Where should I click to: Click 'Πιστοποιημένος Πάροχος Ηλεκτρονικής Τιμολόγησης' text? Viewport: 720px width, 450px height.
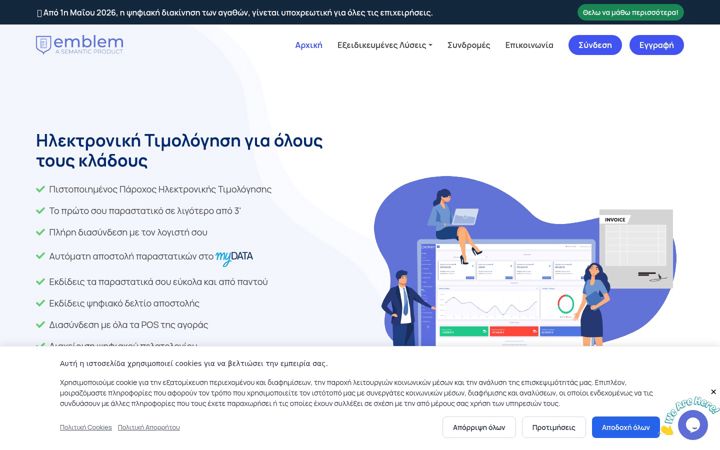point(160,189)
